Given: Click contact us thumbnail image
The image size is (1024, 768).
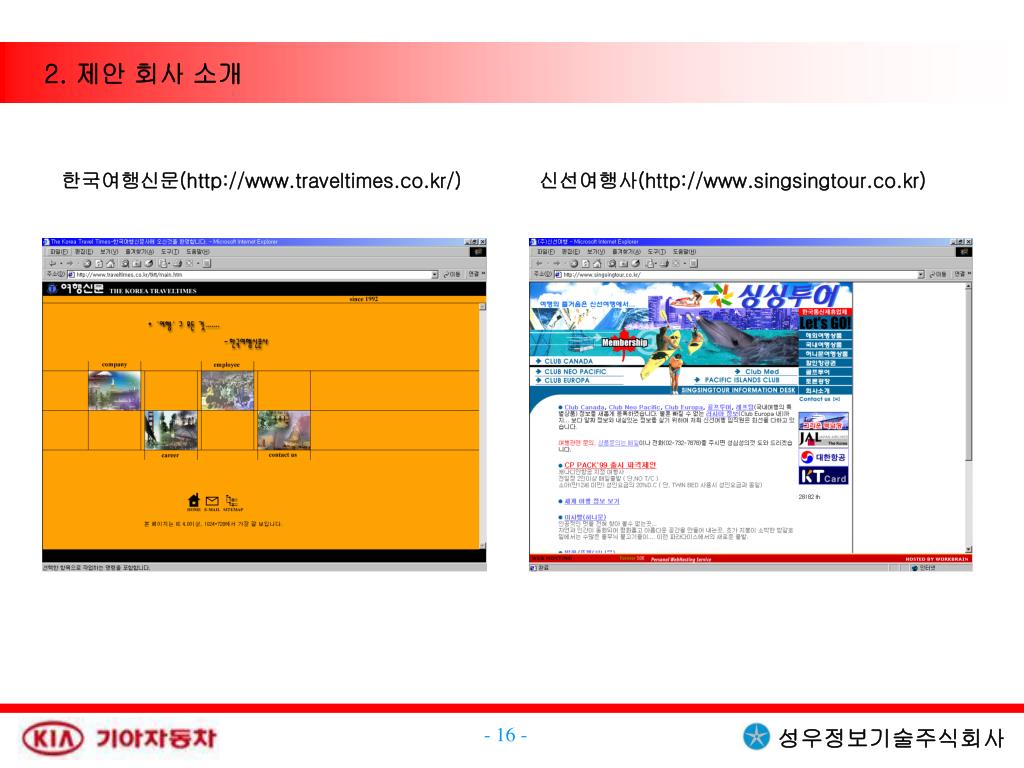Looking at the screenshot, I should coord(284,430).
